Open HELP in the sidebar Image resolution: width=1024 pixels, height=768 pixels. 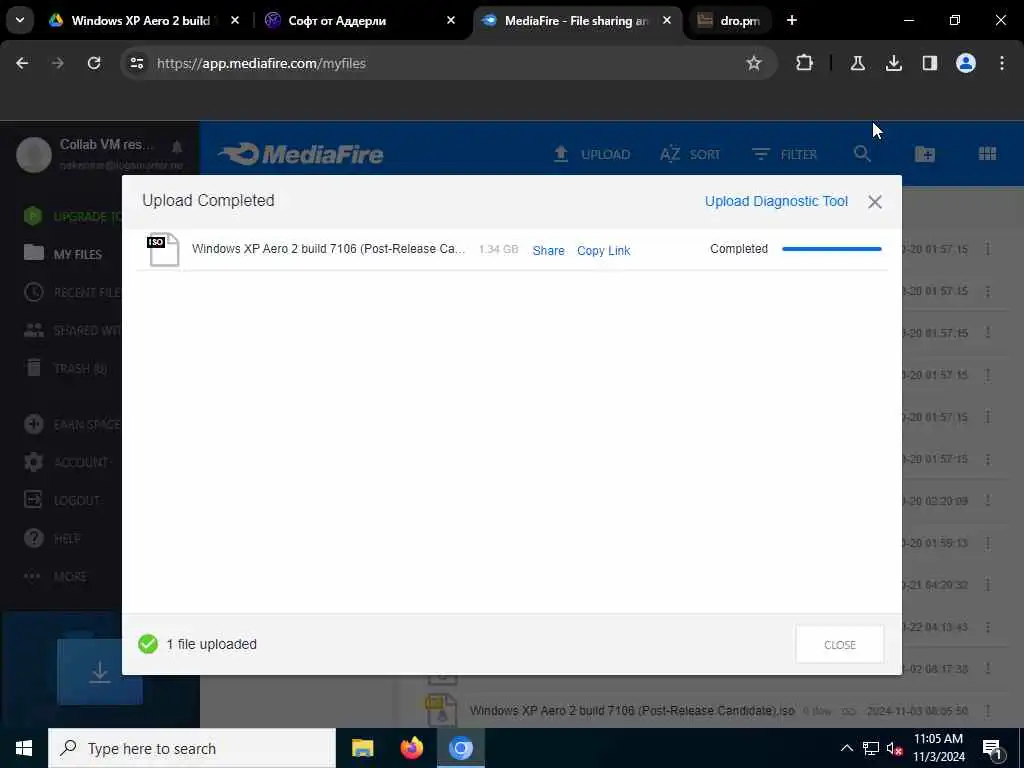pos(52,538)
